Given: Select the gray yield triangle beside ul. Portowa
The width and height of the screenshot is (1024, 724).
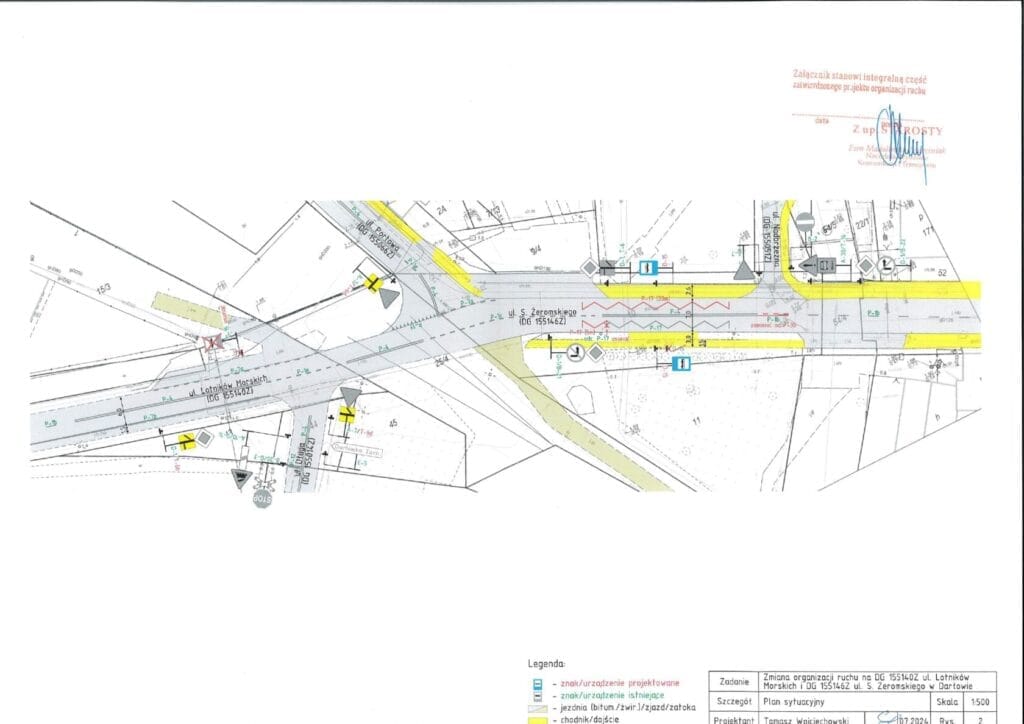Looking at the screenshot, I should pyautogui.click(x=389, y=298).
